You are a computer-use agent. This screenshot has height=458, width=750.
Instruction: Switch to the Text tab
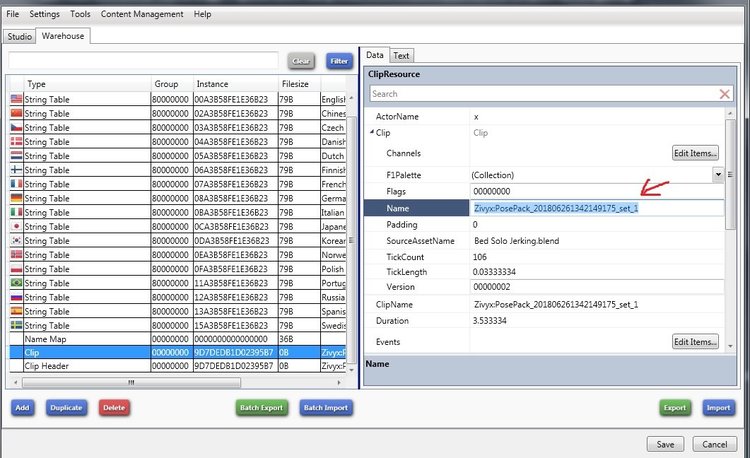401,56
